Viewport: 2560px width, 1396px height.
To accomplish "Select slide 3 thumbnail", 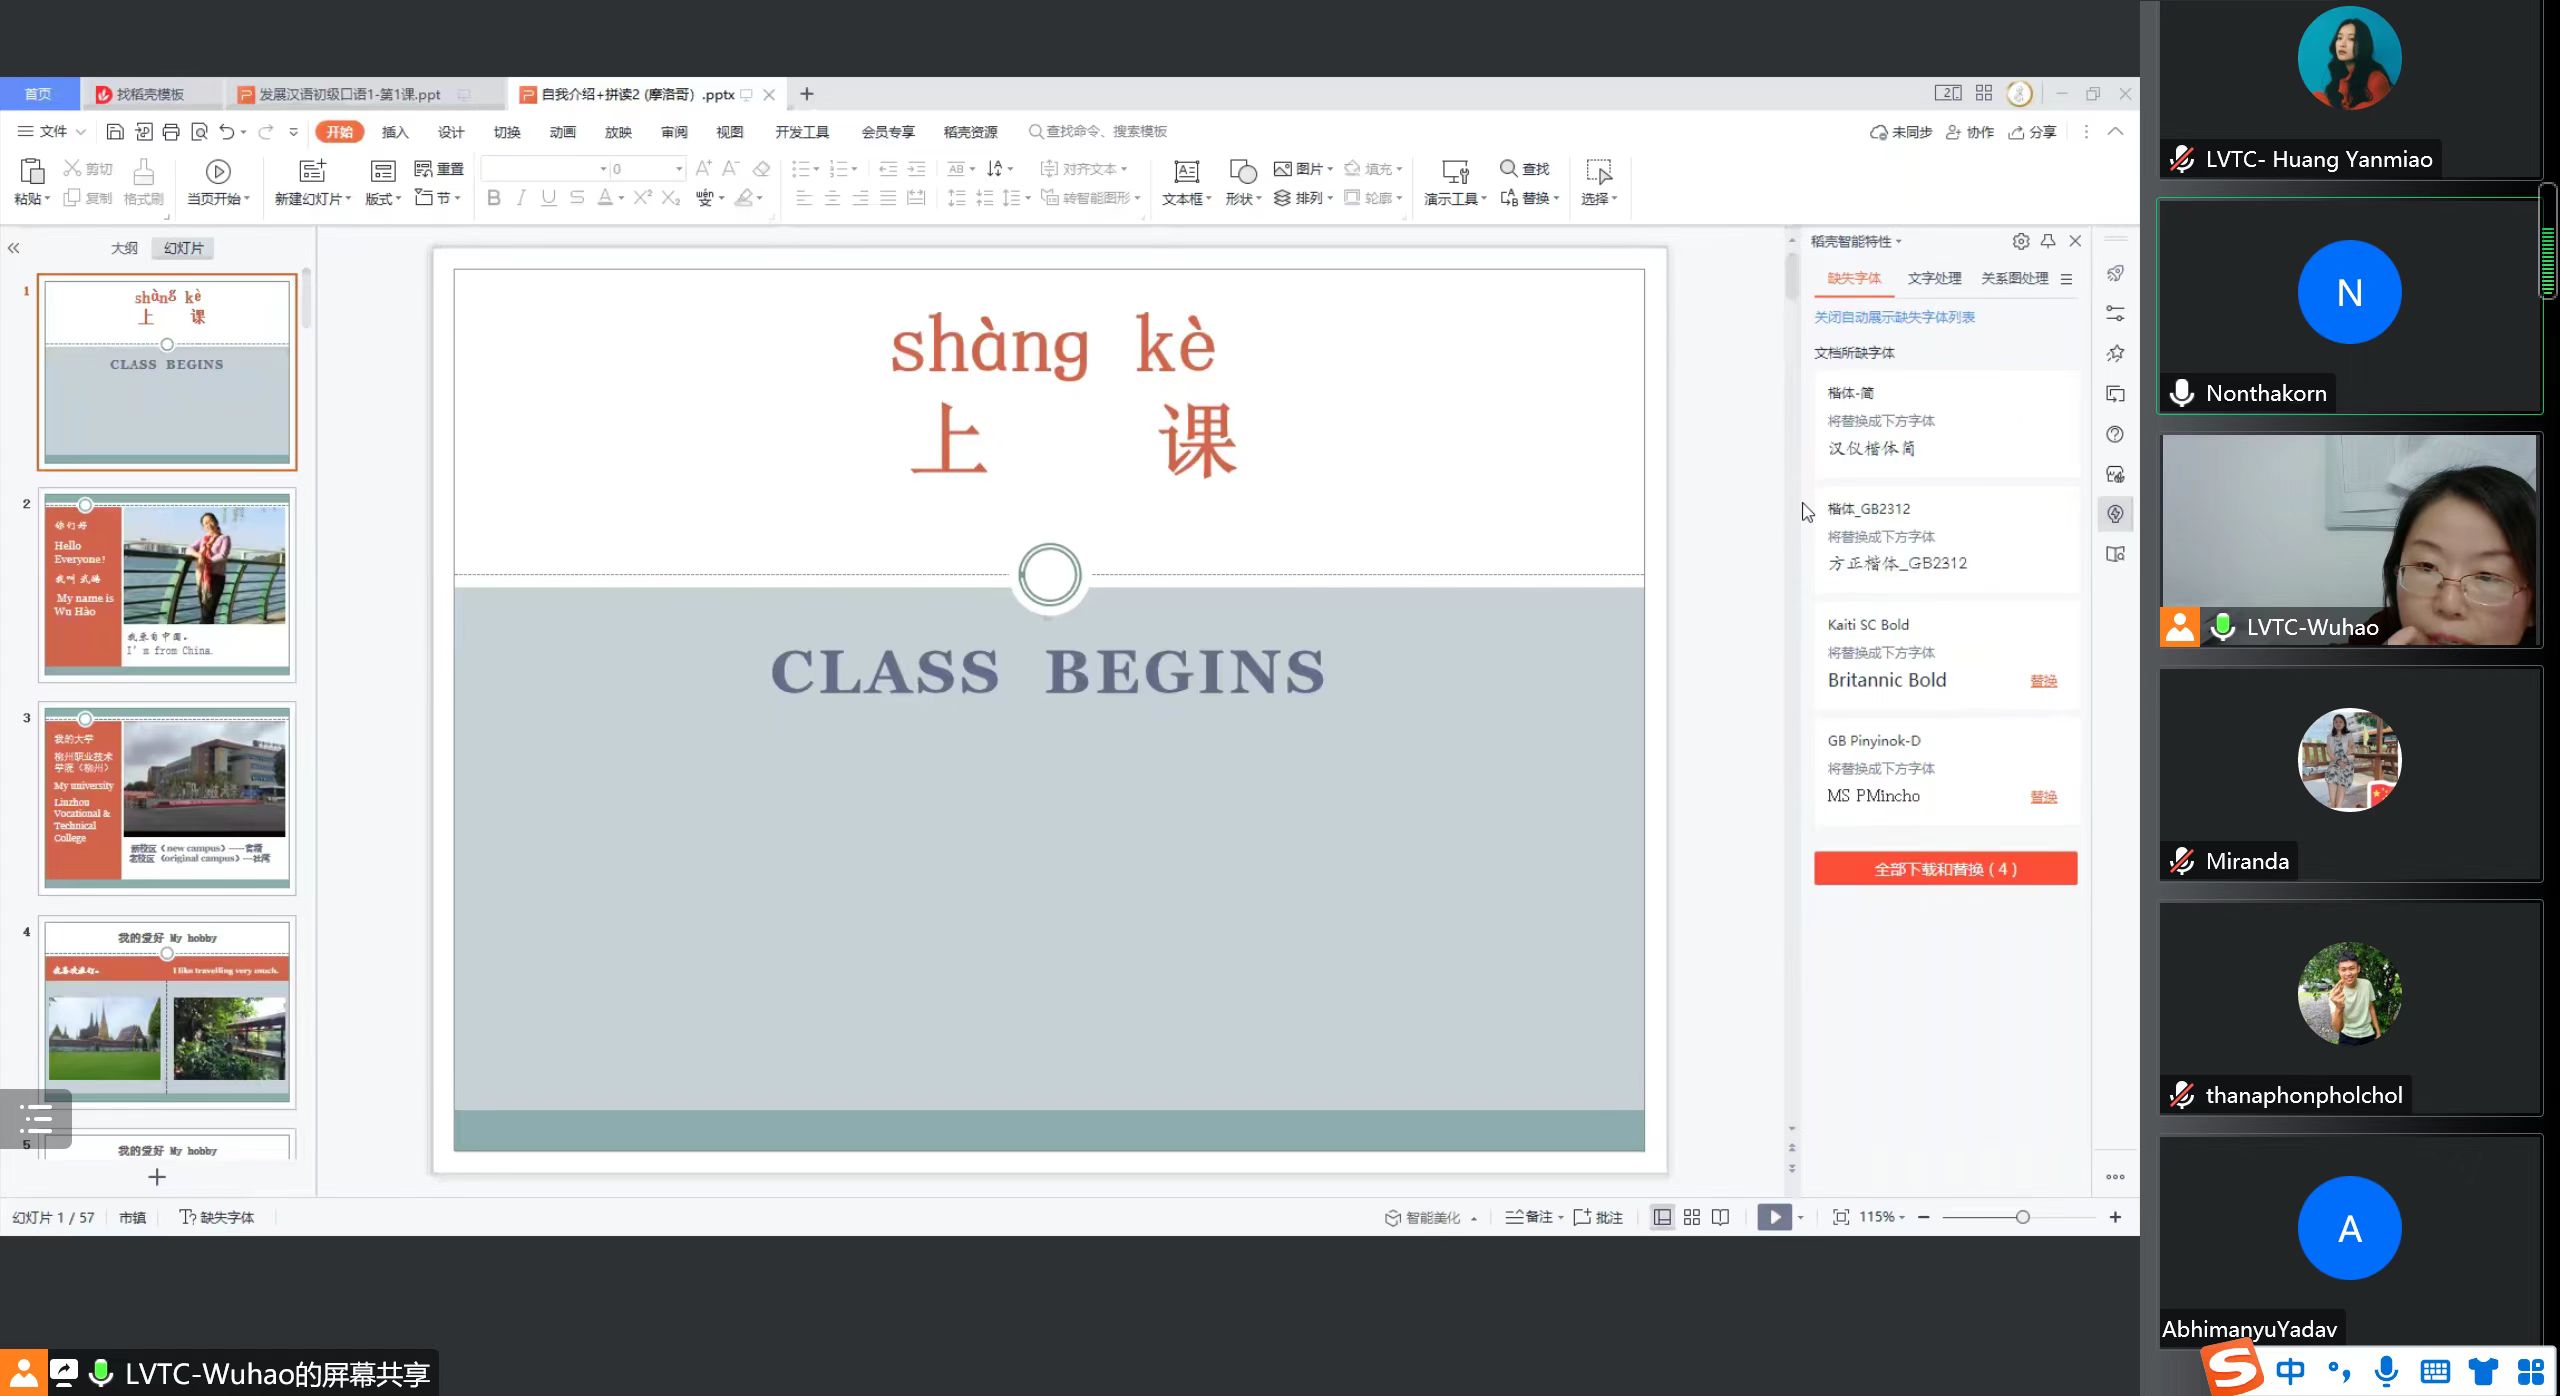I will (167, 797).
